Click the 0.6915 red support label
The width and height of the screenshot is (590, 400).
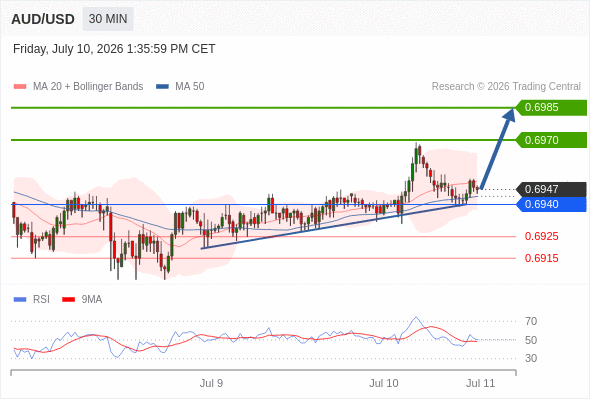[x=541, y=259]
